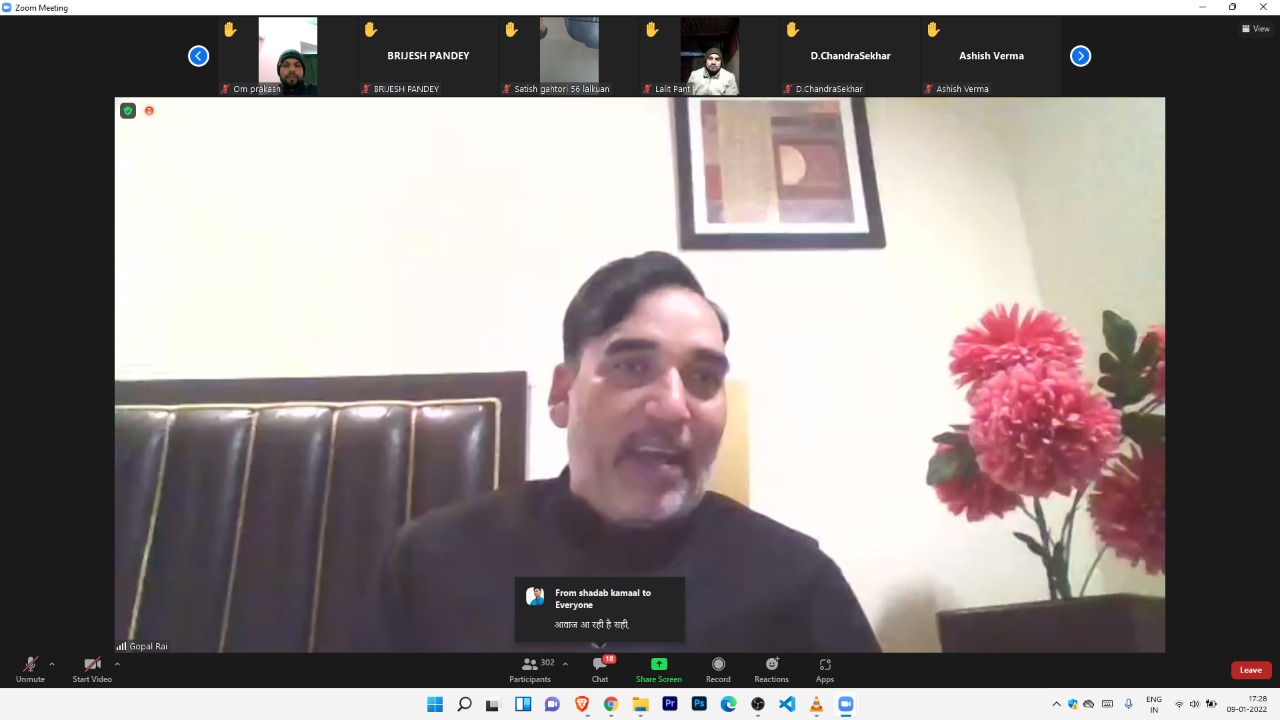Leave the meeting
This screenshot has height=720, width=1280.
coord(1250,670)
